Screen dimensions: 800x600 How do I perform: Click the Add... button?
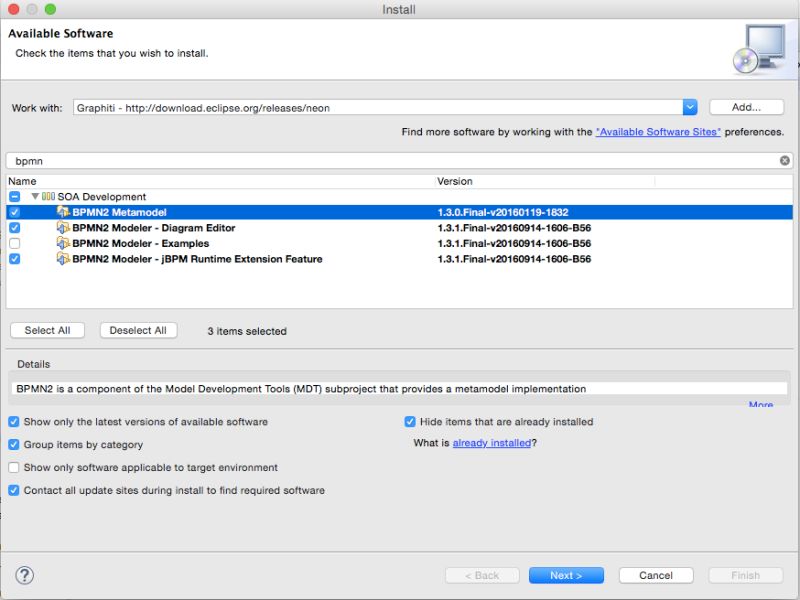746,107
